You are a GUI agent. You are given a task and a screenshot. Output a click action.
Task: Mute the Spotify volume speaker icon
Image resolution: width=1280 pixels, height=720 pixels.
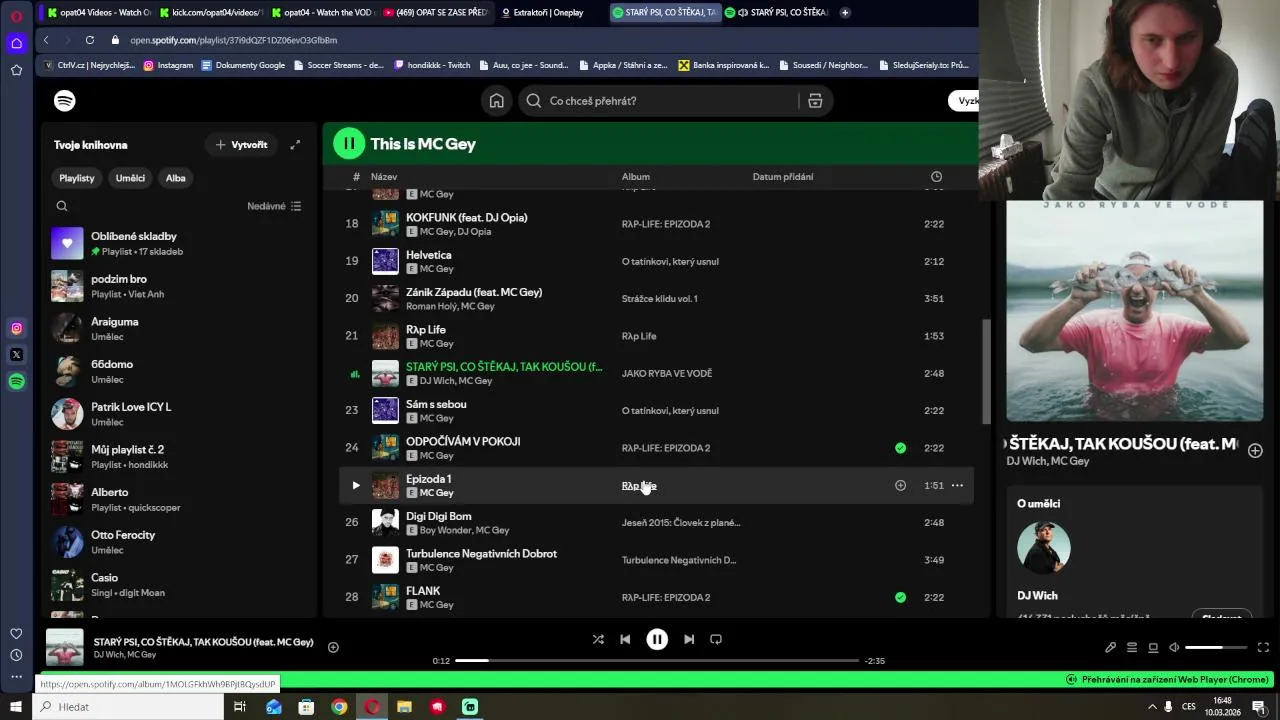click(x=1175, y=647)
